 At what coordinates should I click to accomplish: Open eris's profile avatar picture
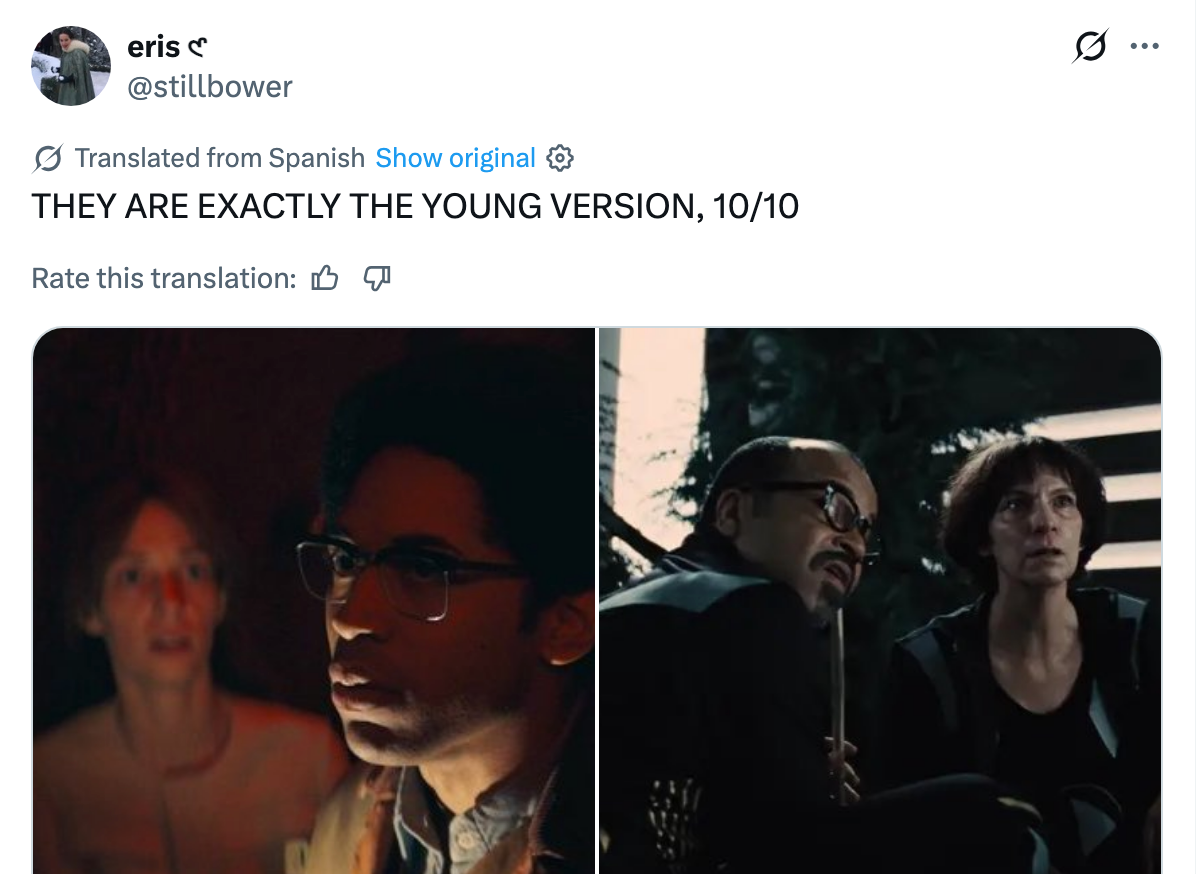[71, 66]
